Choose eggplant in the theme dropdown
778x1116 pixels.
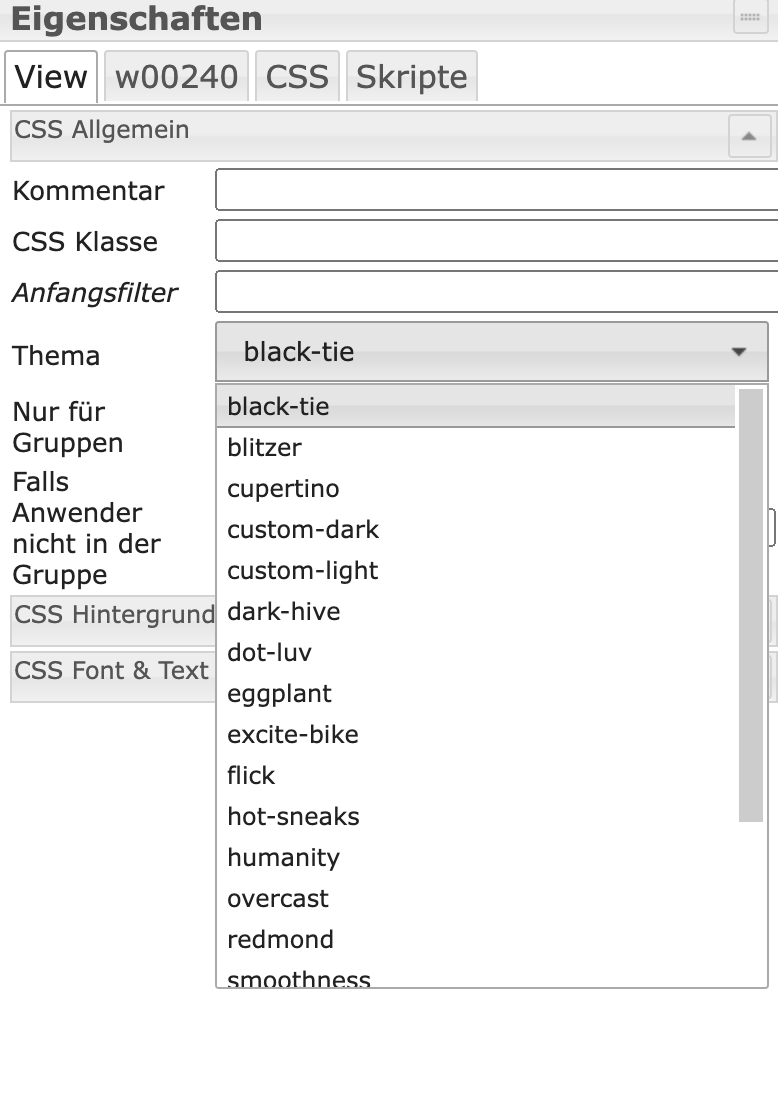click(279, 694)
